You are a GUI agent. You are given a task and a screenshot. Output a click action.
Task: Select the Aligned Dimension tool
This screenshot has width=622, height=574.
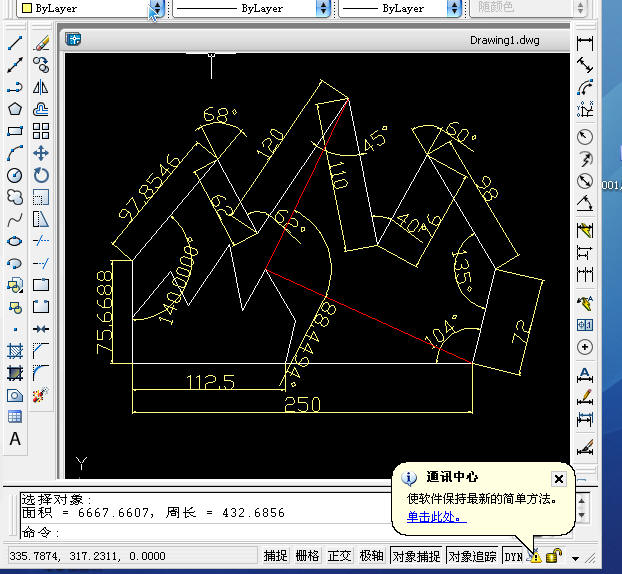click(585, 65)
